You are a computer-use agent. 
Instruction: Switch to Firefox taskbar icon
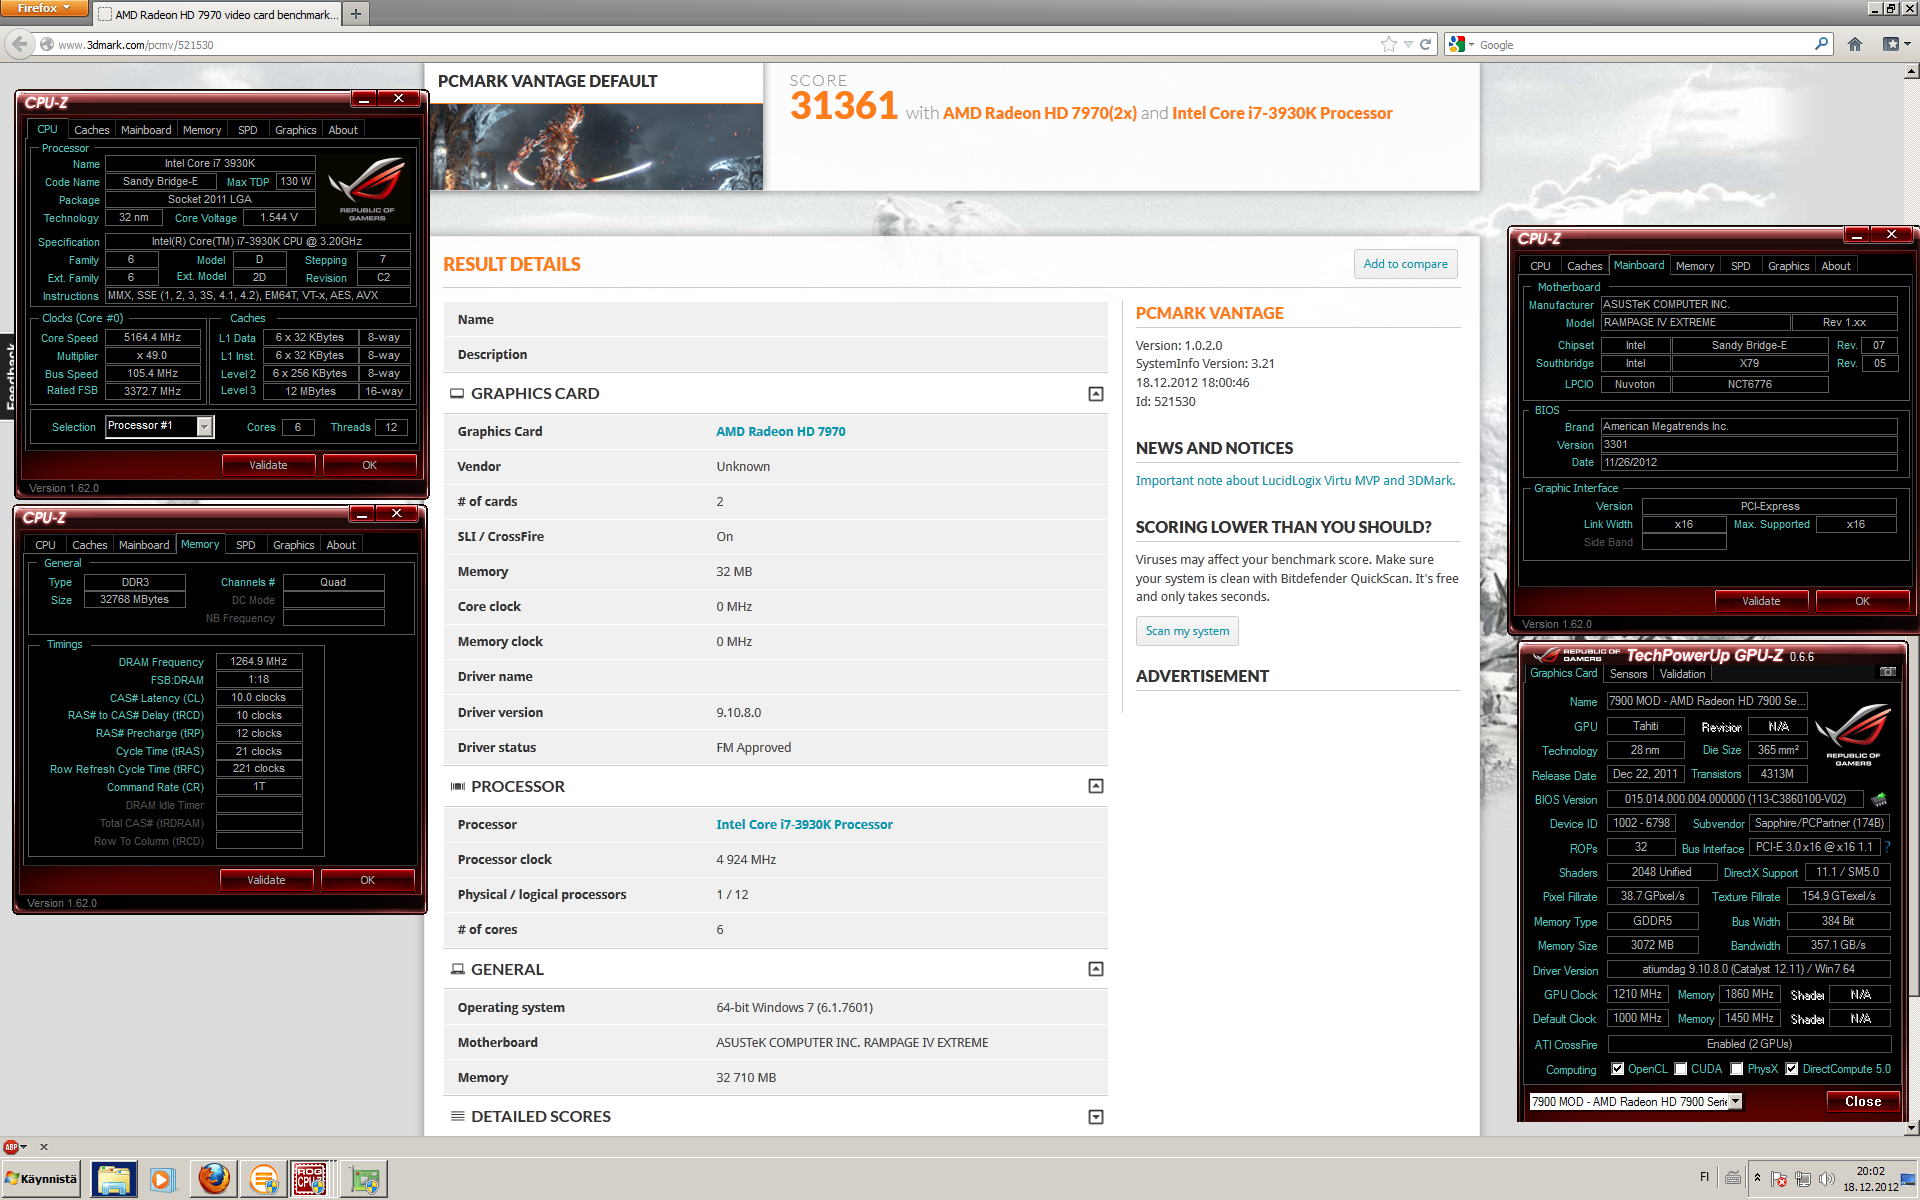tap(213, 1179)
